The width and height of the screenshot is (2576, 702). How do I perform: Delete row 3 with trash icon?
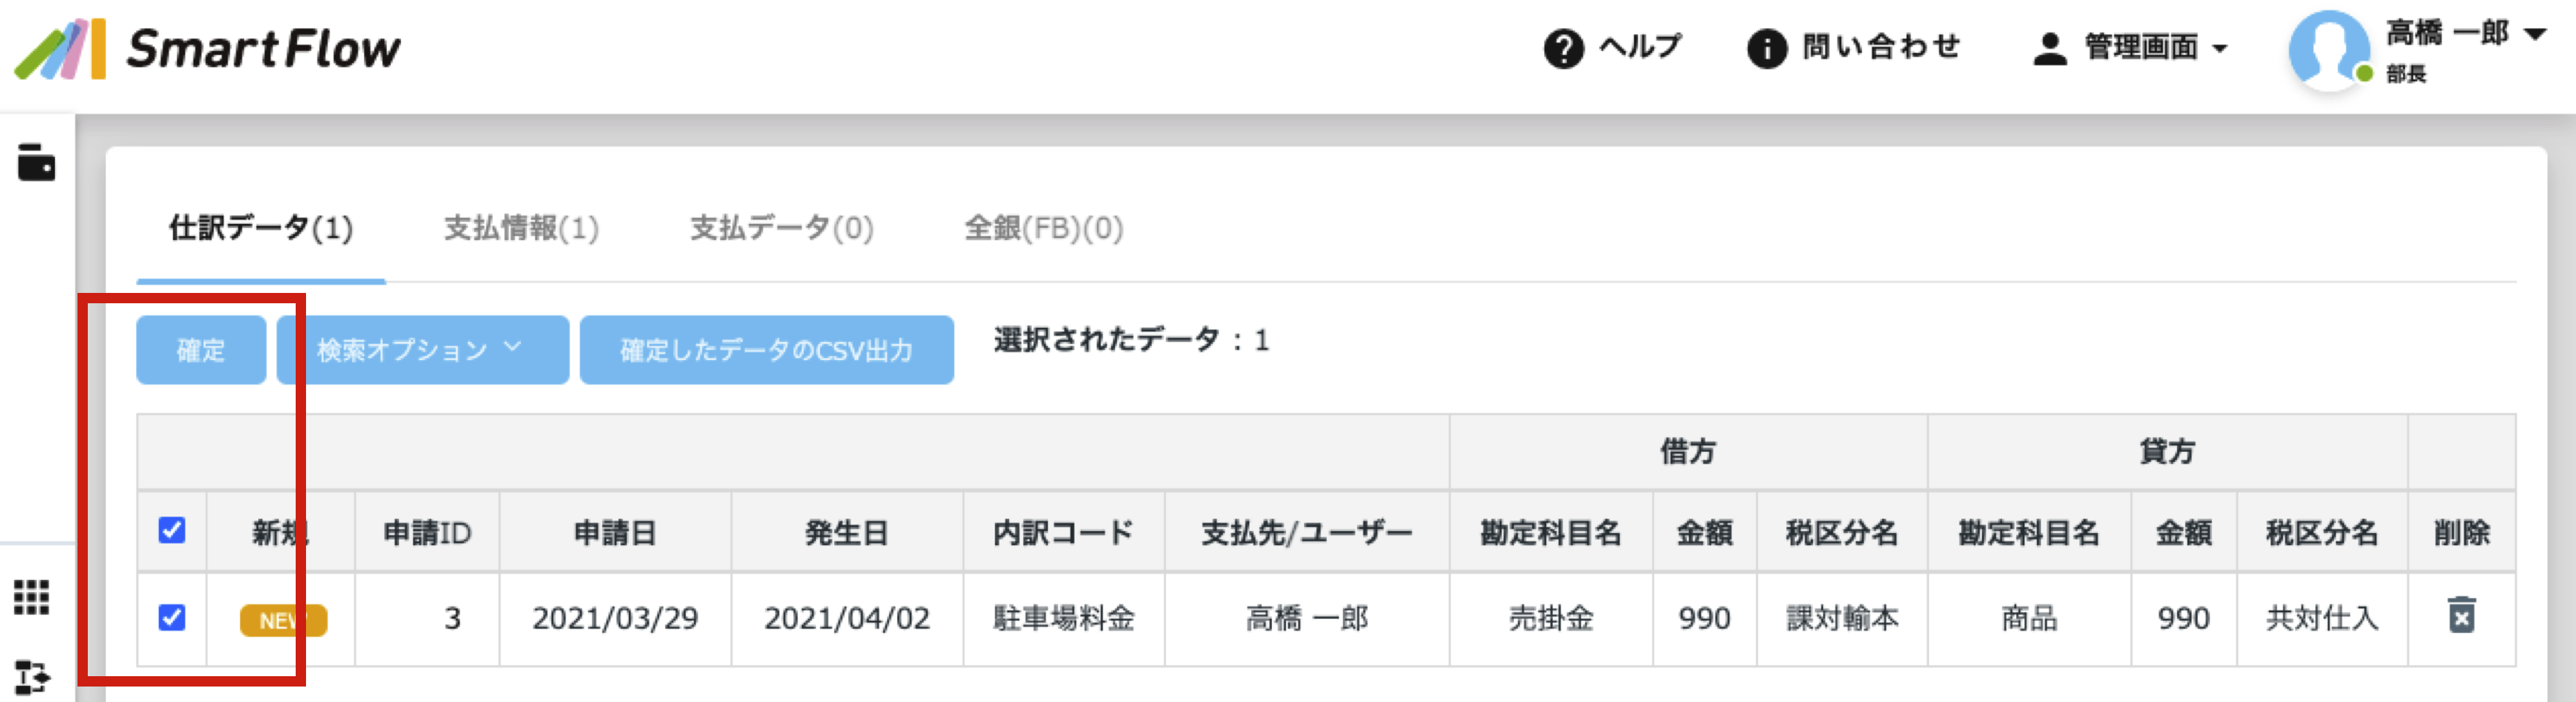[2461, 615]
